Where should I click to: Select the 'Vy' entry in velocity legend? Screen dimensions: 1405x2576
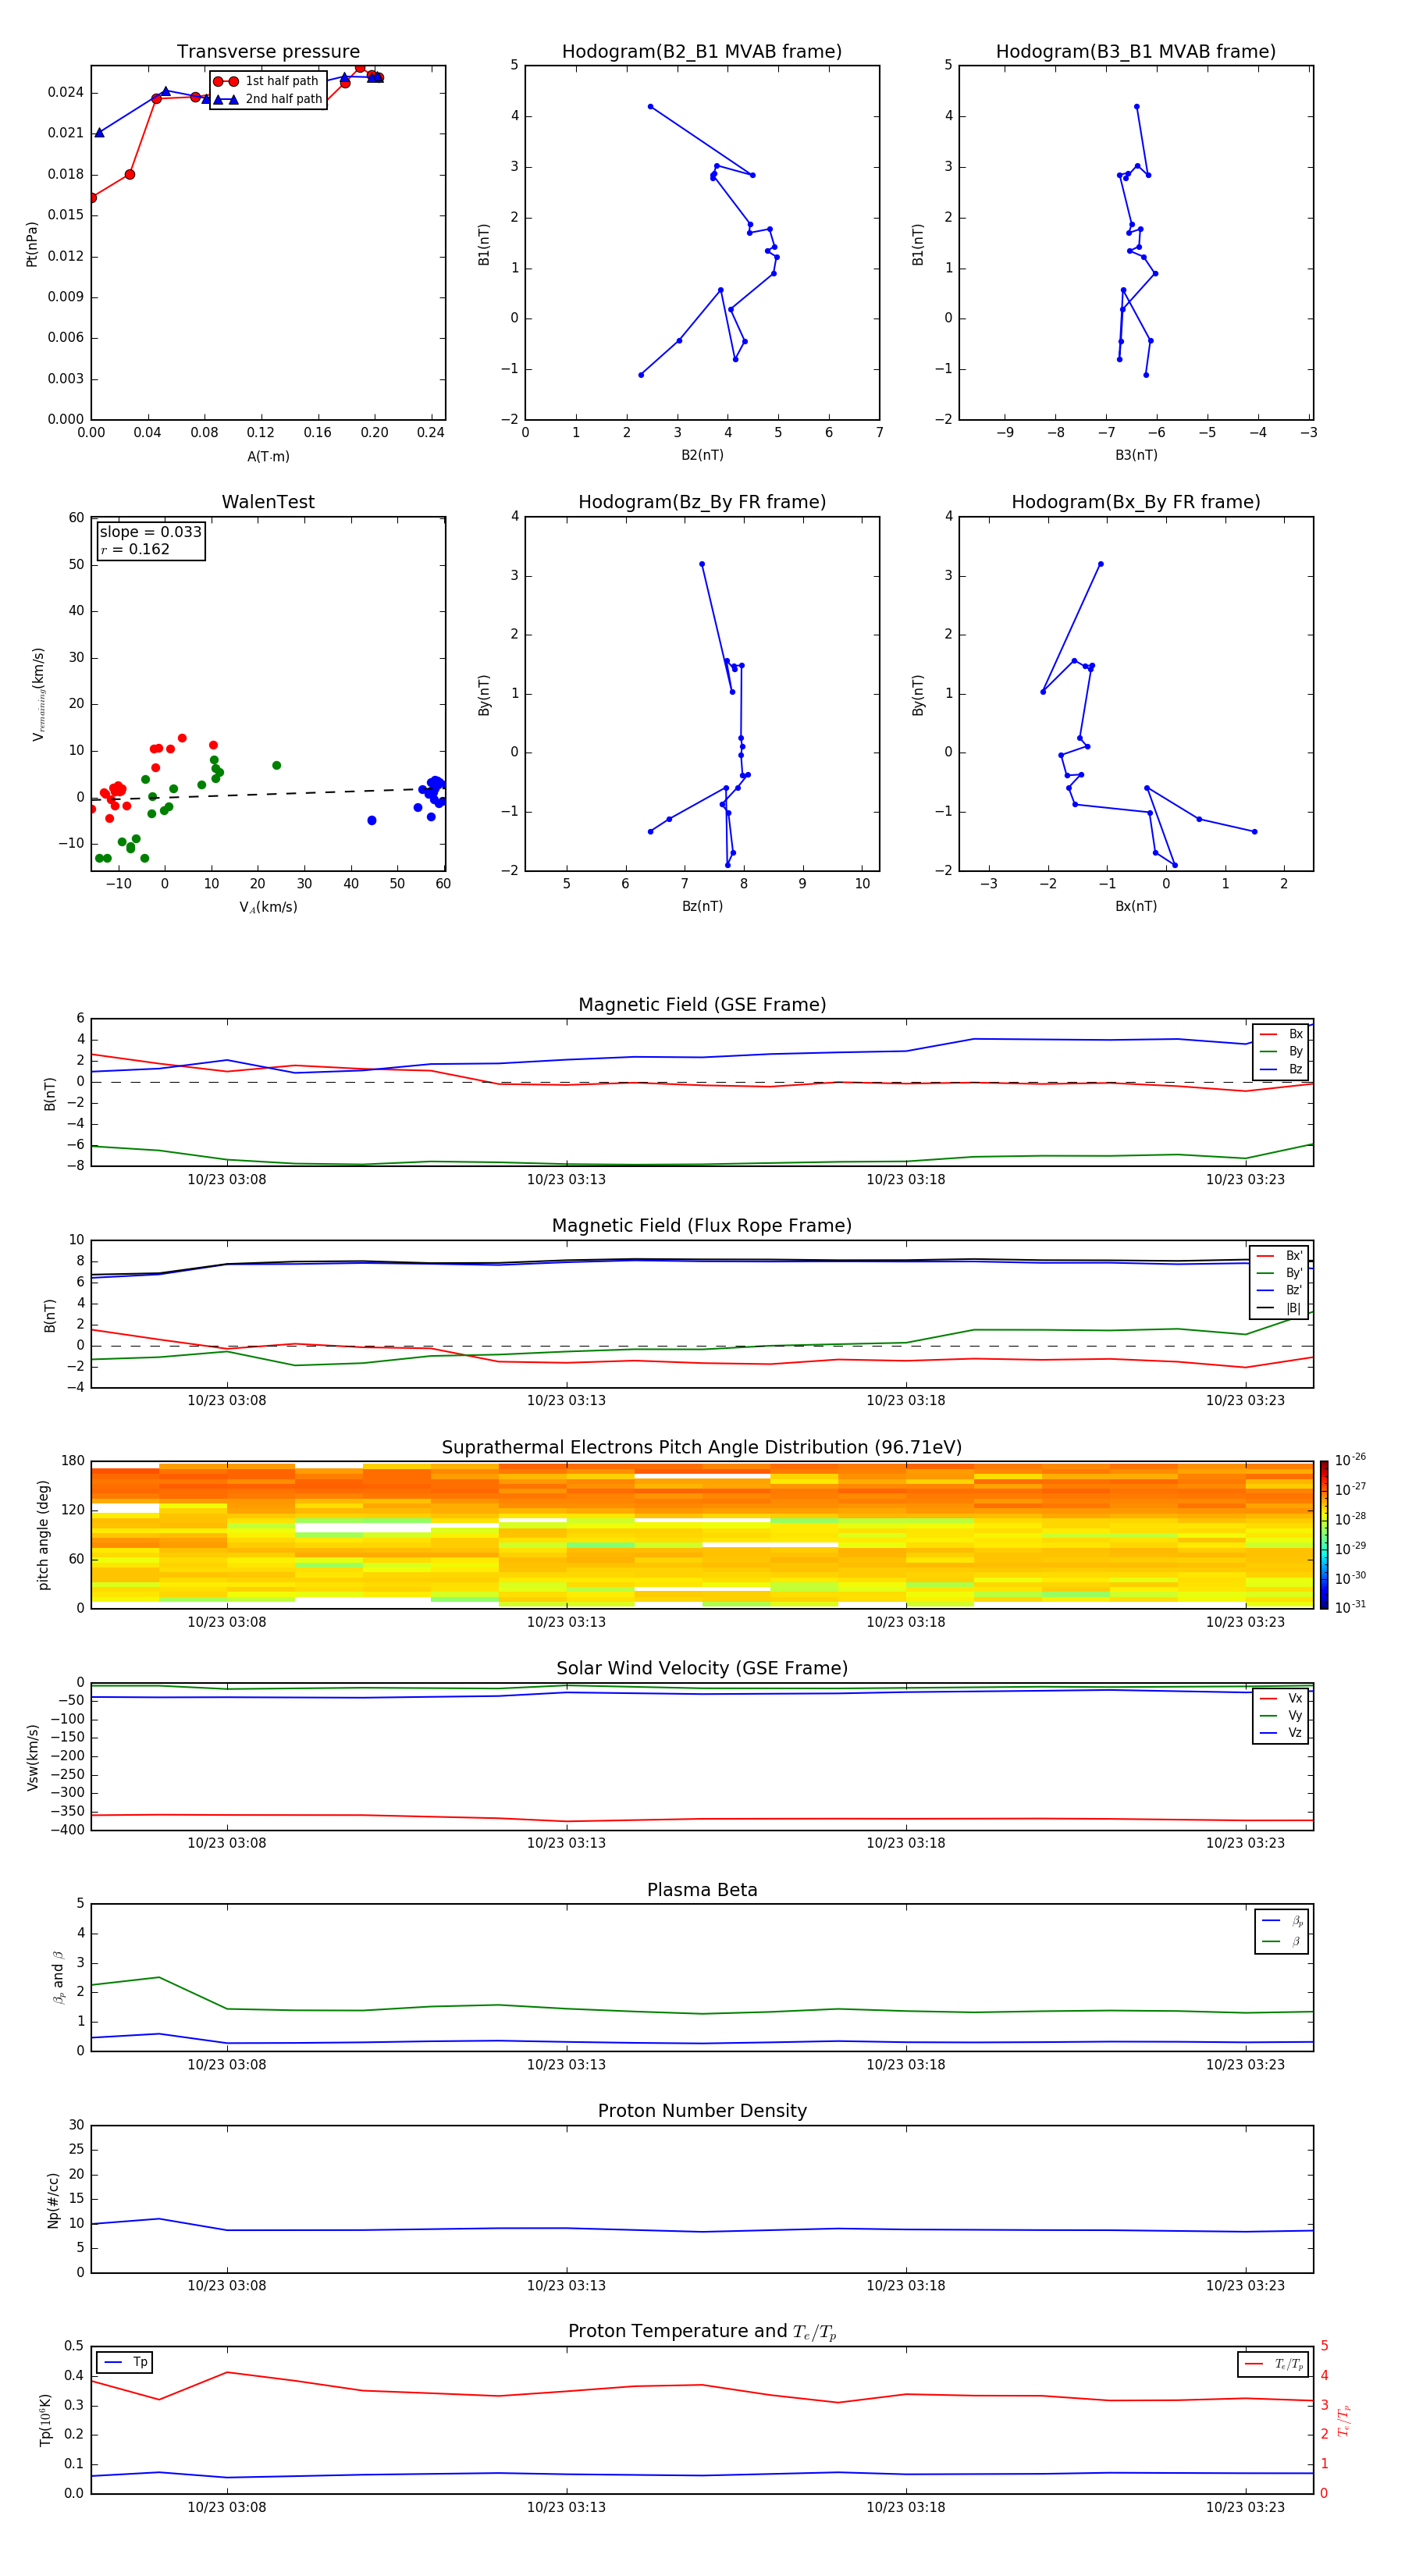point(1281,1716)
